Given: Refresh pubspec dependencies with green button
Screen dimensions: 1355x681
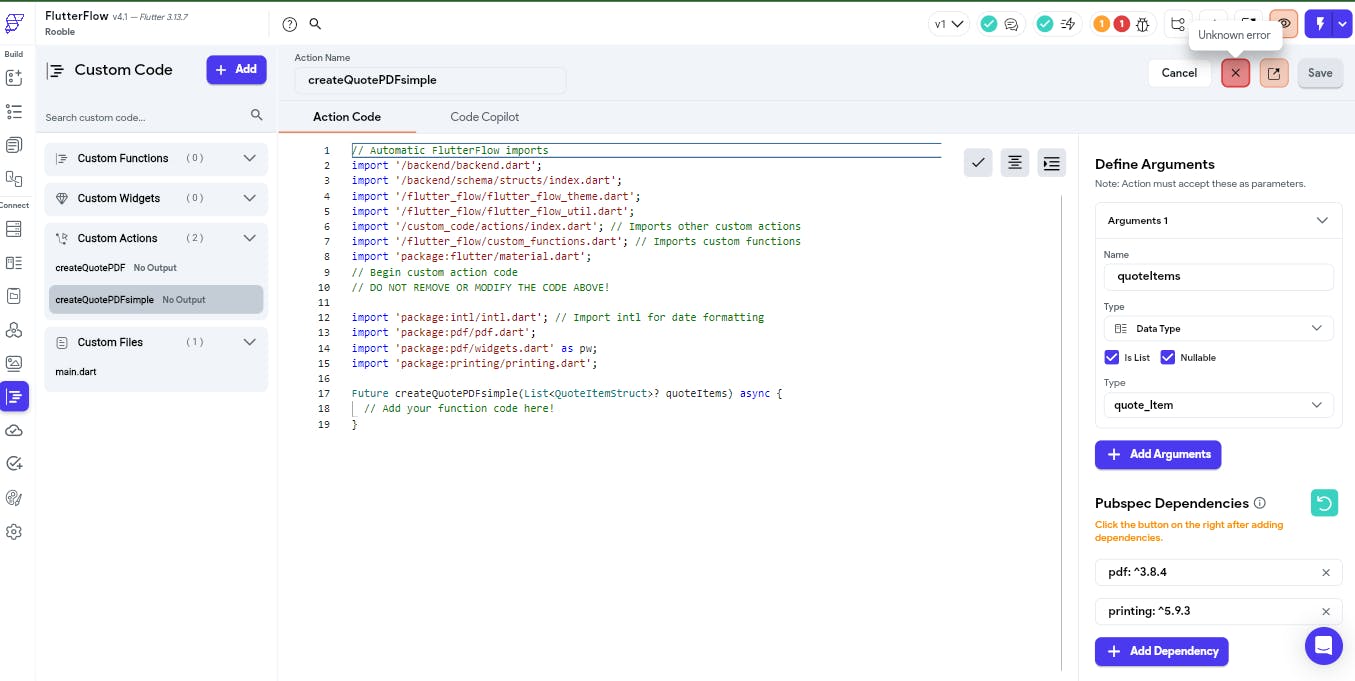Looking at the screenshot, I should pyautogui.click(x=1324, y=503).
